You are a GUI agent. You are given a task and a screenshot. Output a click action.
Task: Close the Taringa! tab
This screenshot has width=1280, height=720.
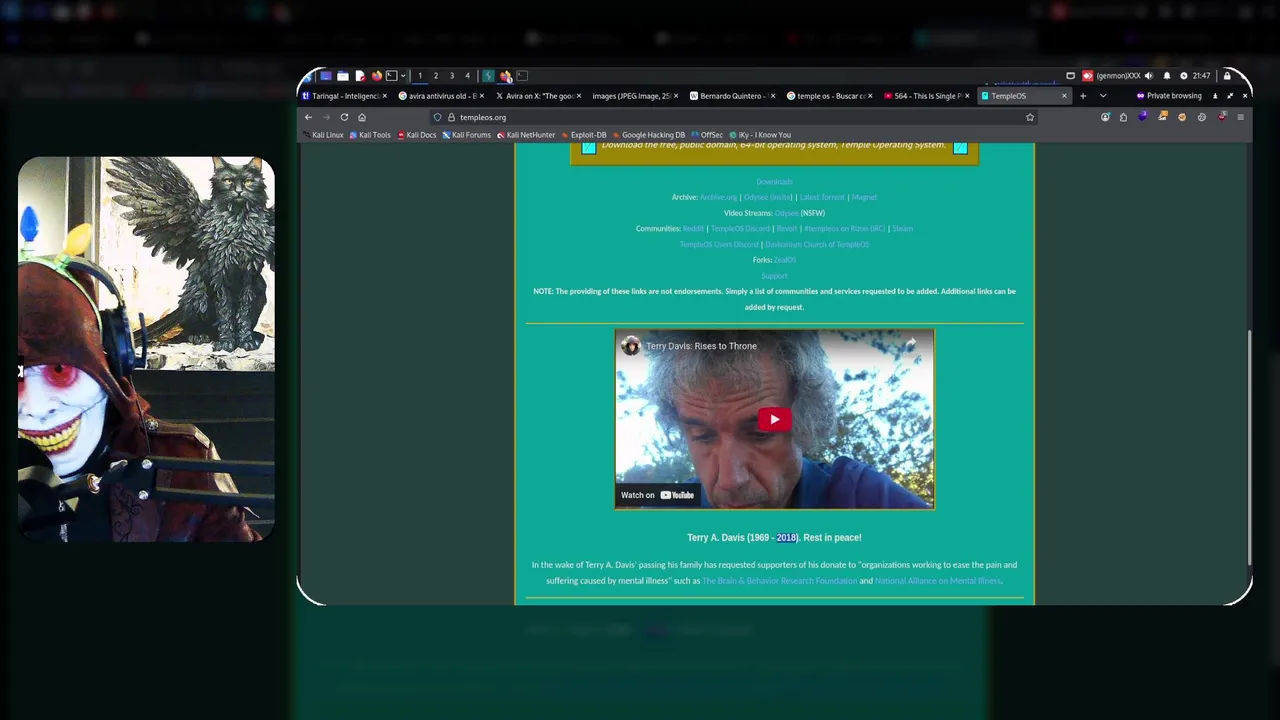click(385, 96)
